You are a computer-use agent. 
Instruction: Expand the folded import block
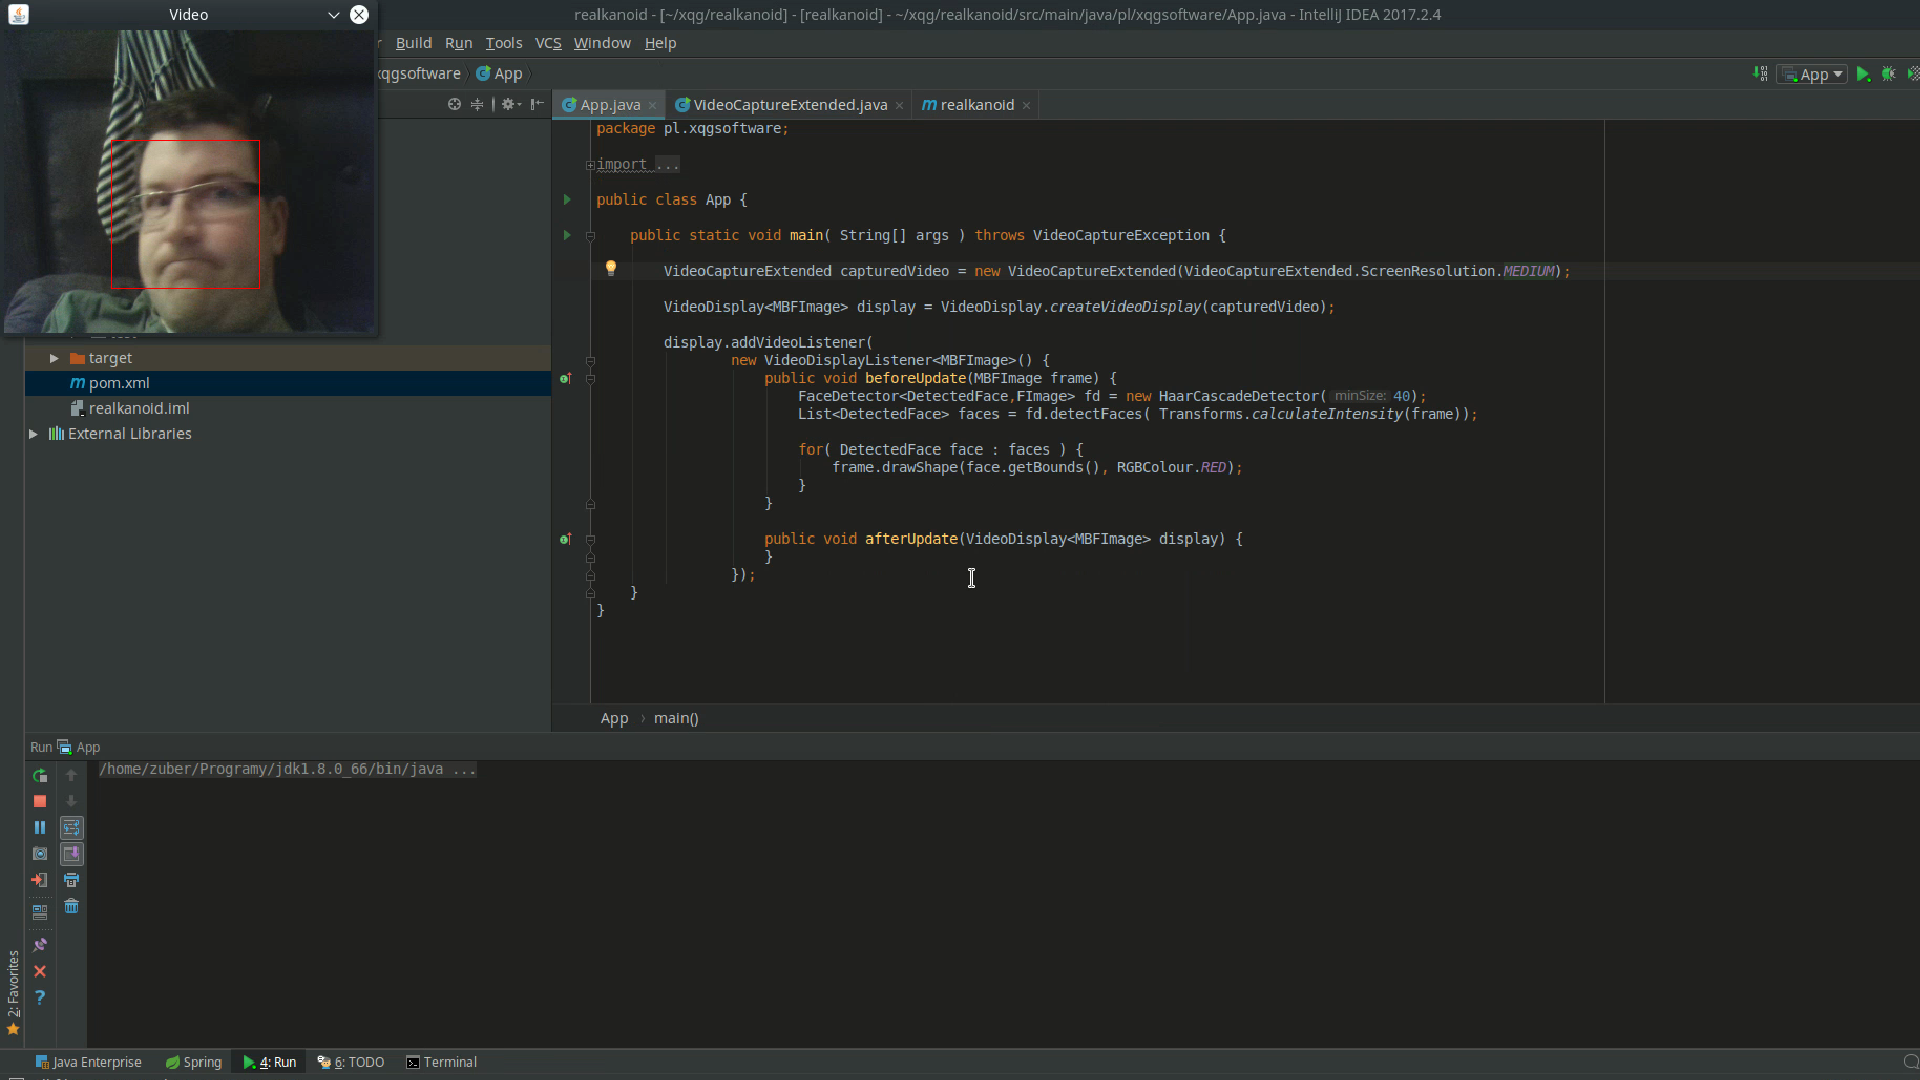pos(590,165)
